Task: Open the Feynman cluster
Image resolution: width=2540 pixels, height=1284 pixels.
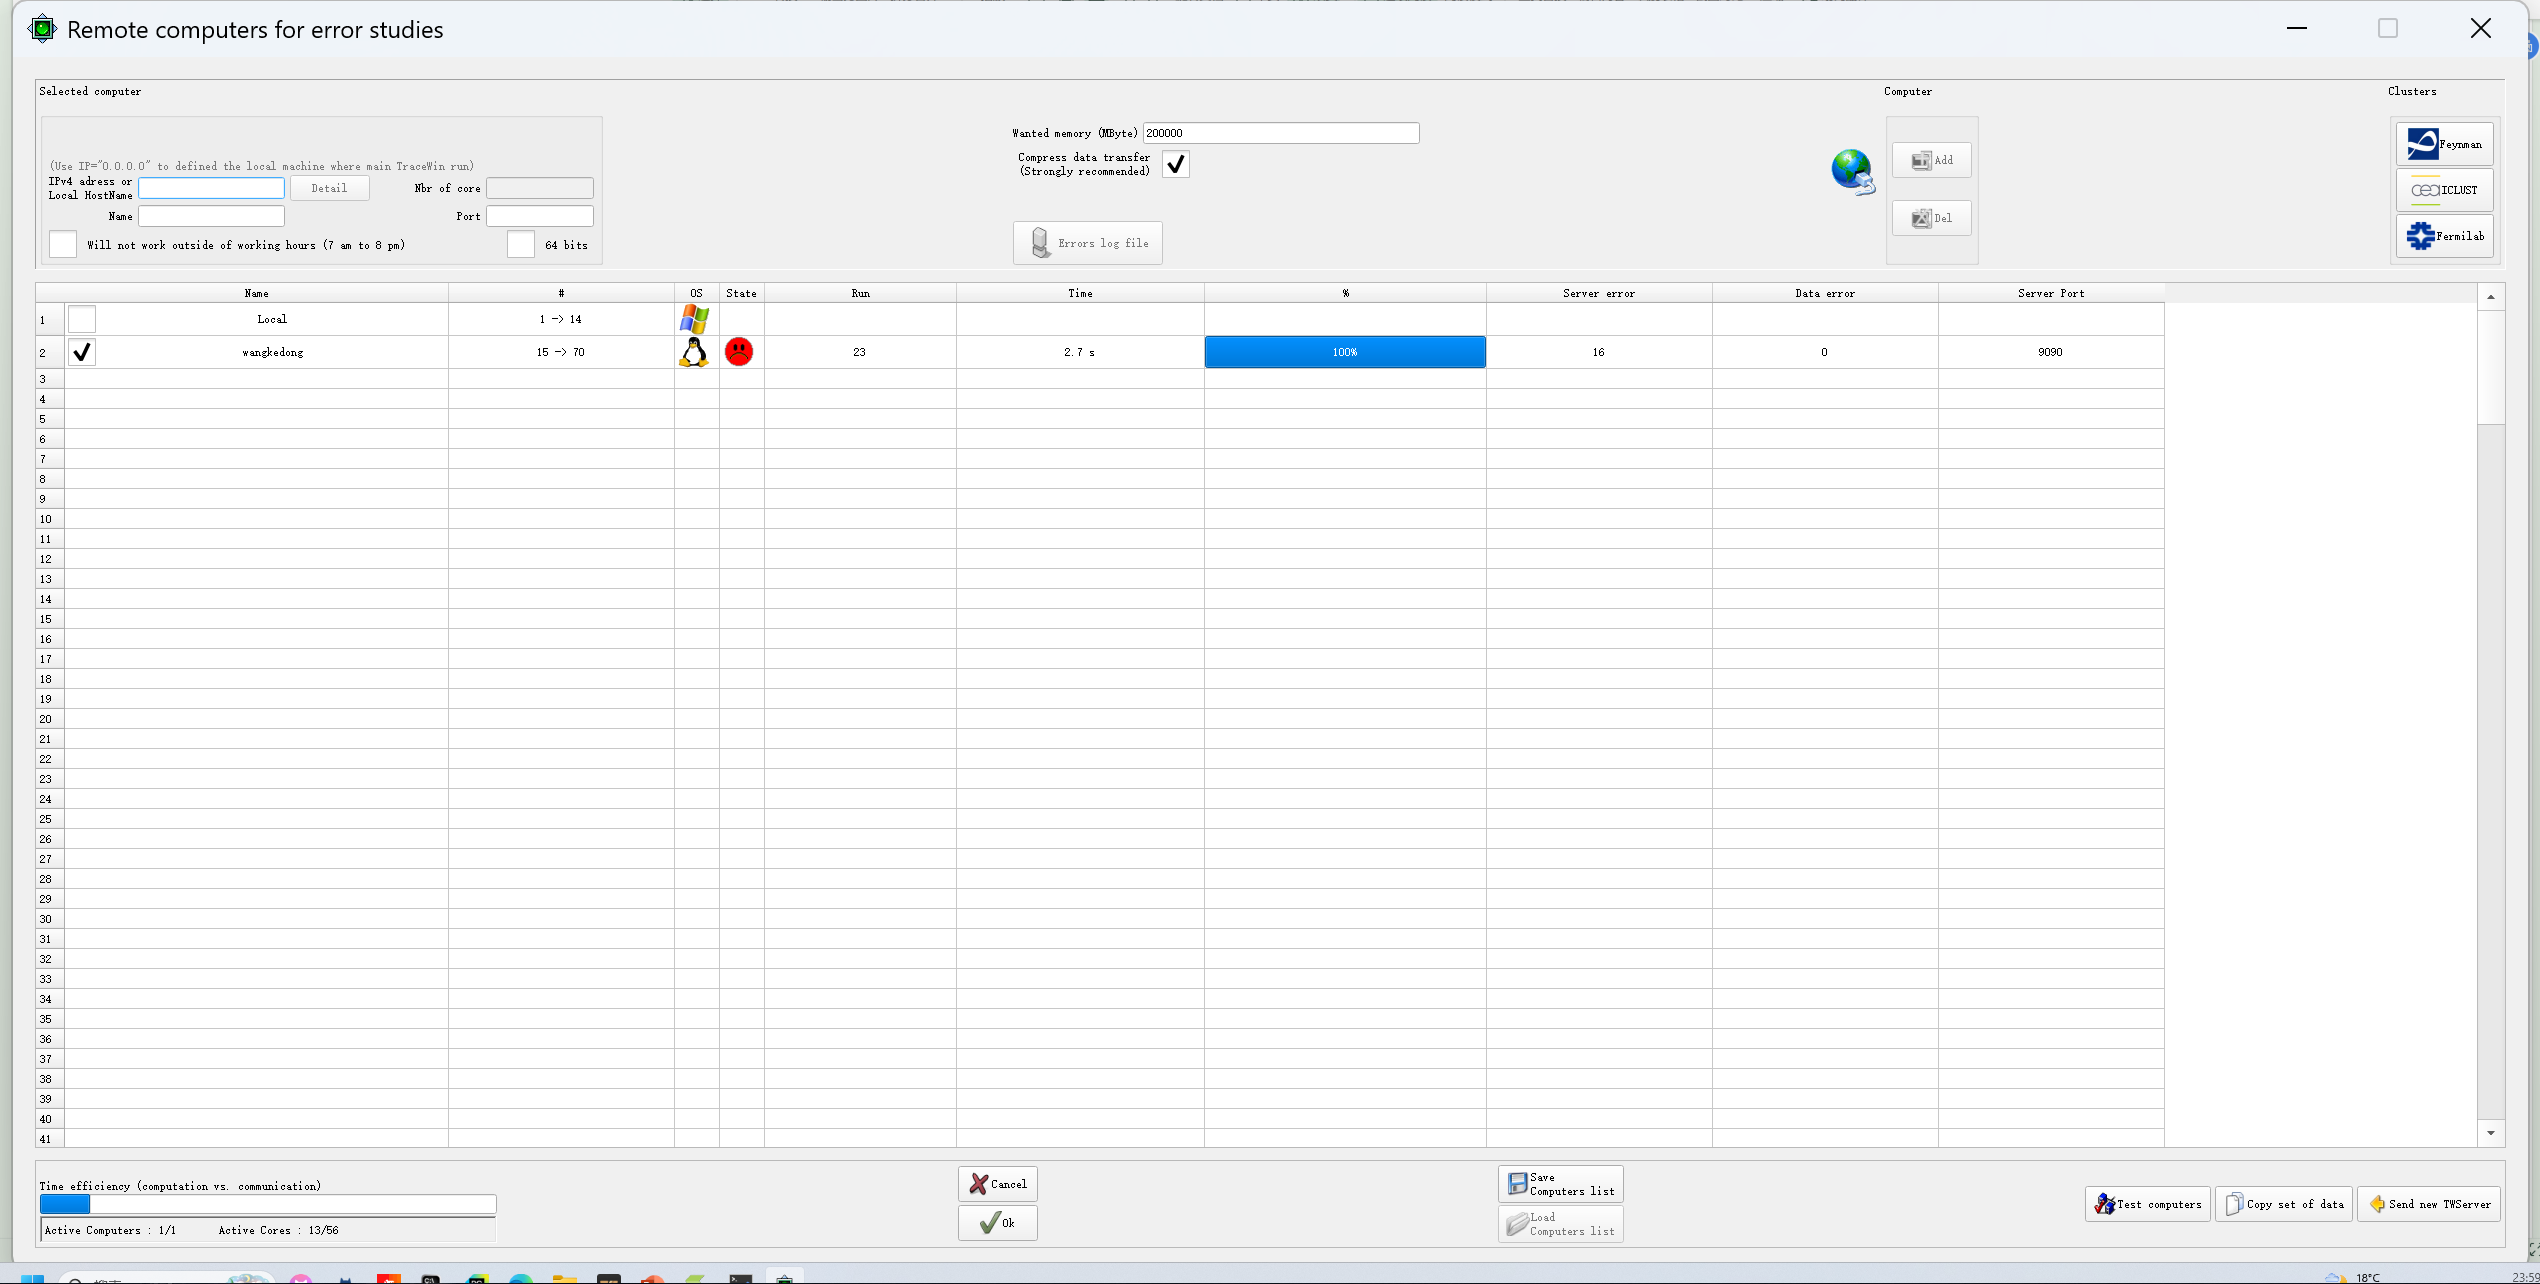Action: click(2444, 144)
